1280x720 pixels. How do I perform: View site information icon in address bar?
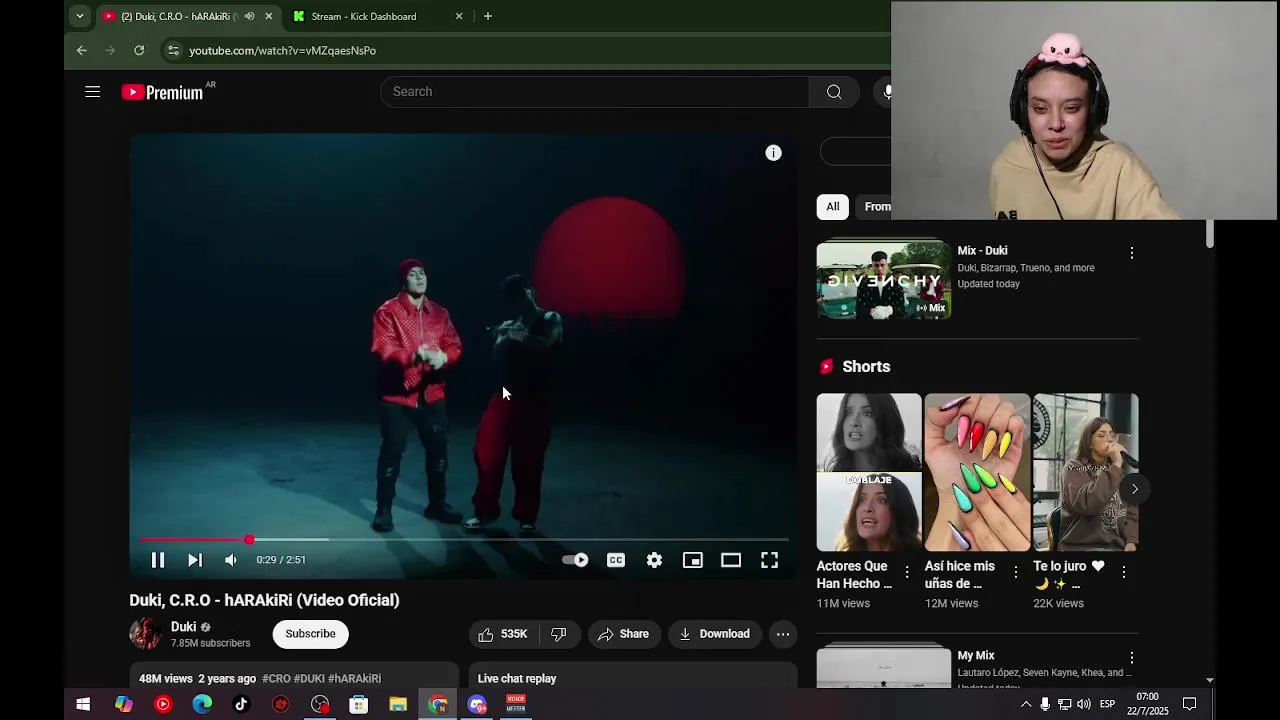(x=173, y=50)
